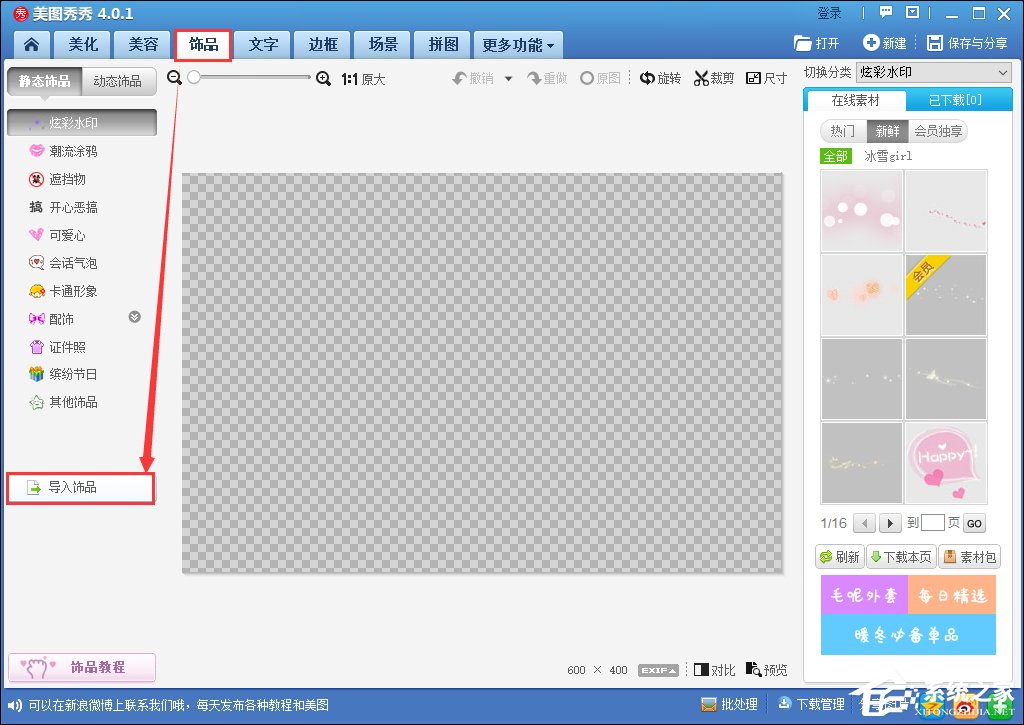
Task: Click the page number input field
Action: coord(933,523)
